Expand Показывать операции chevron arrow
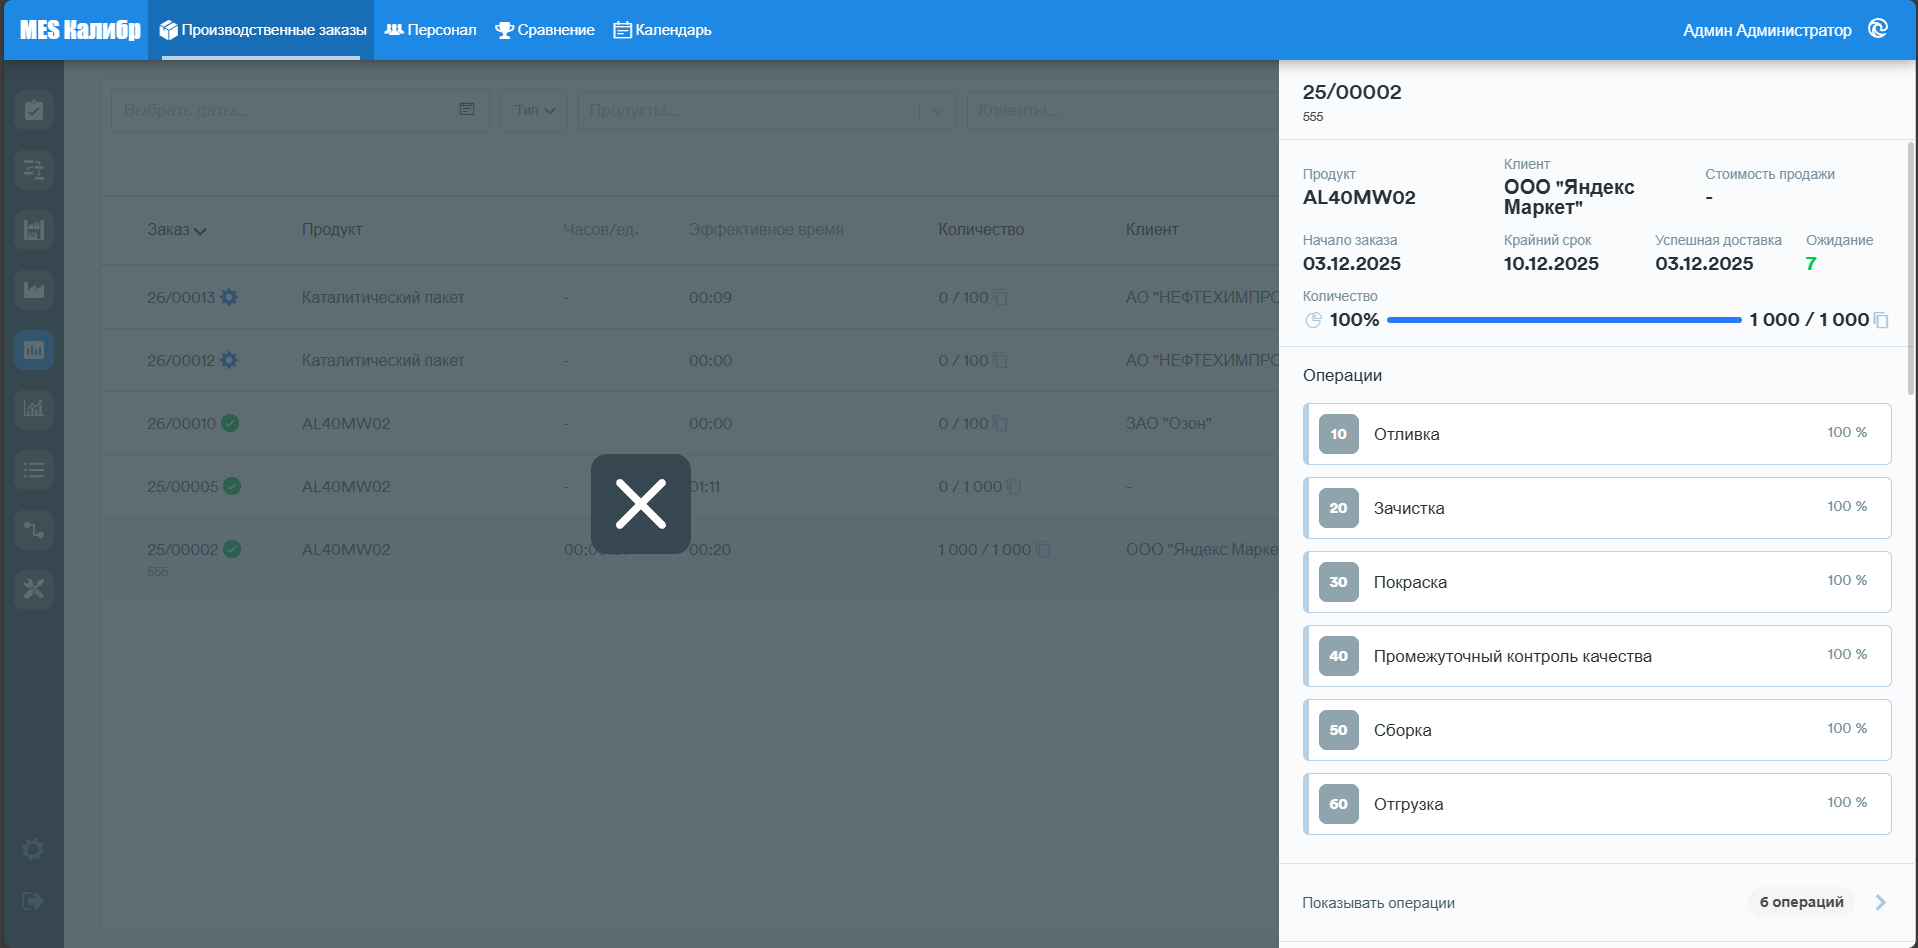The width and height of the screenshot is (1918, 948). click(x=1880, y=902)
